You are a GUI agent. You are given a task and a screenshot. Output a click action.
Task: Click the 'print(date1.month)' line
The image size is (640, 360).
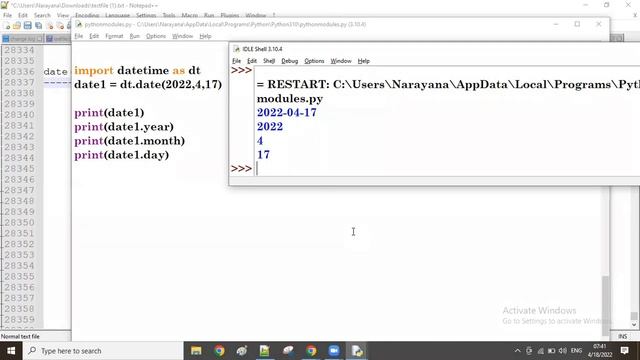tap(129, 141)
